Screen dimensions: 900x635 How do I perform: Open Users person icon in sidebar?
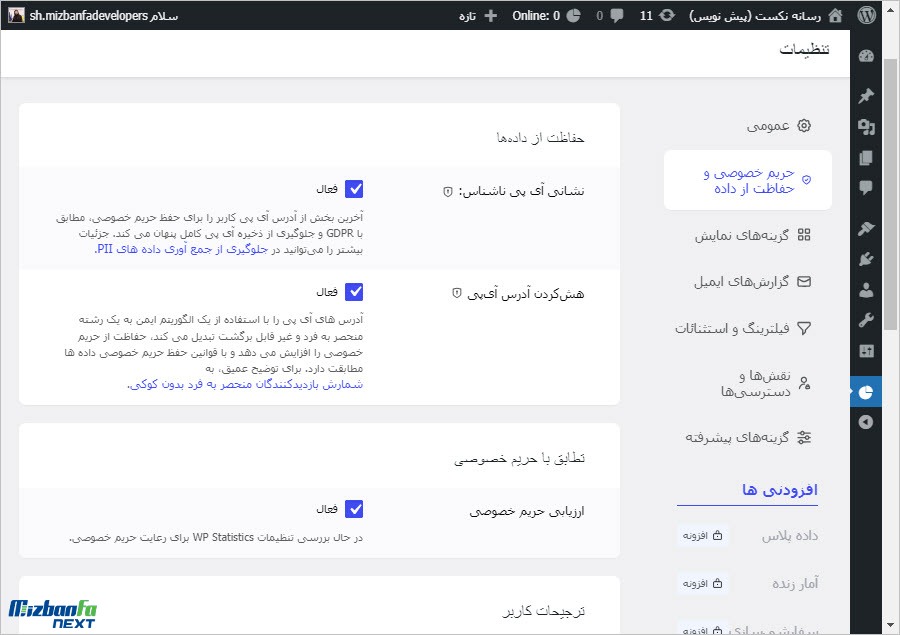(x=866, y=290)
